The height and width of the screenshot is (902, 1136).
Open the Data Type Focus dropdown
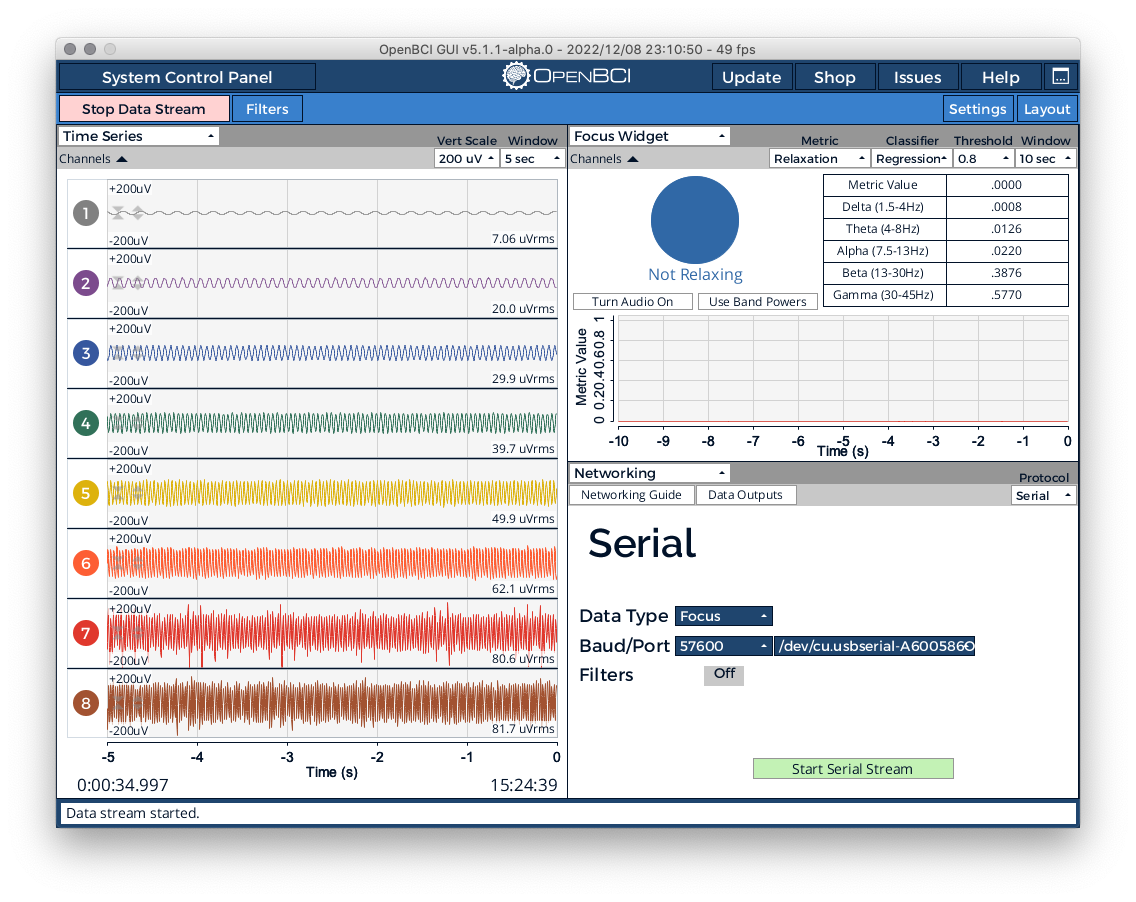coord(724,616)
